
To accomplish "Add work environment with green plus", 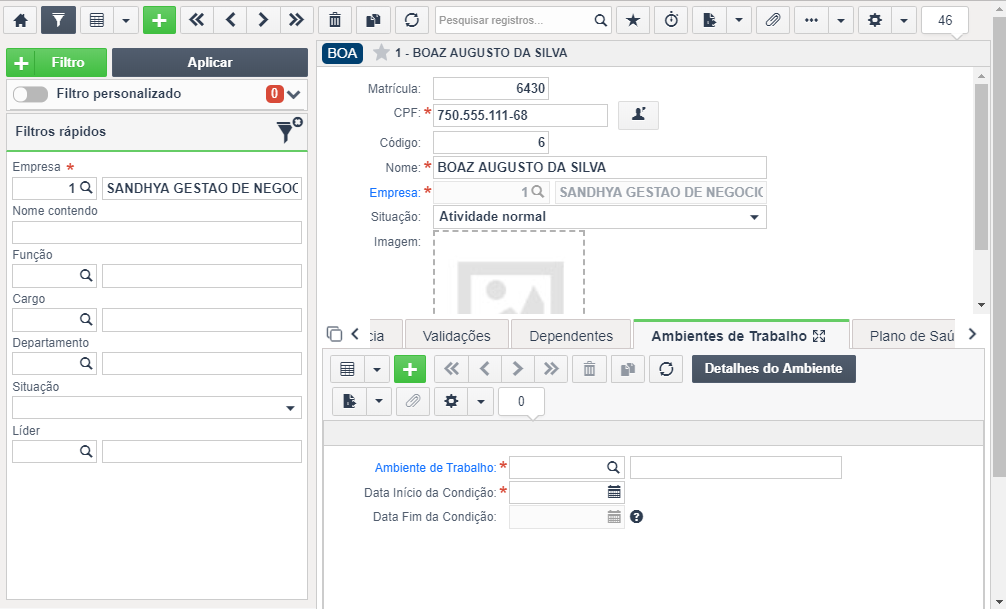I will 410,369.
